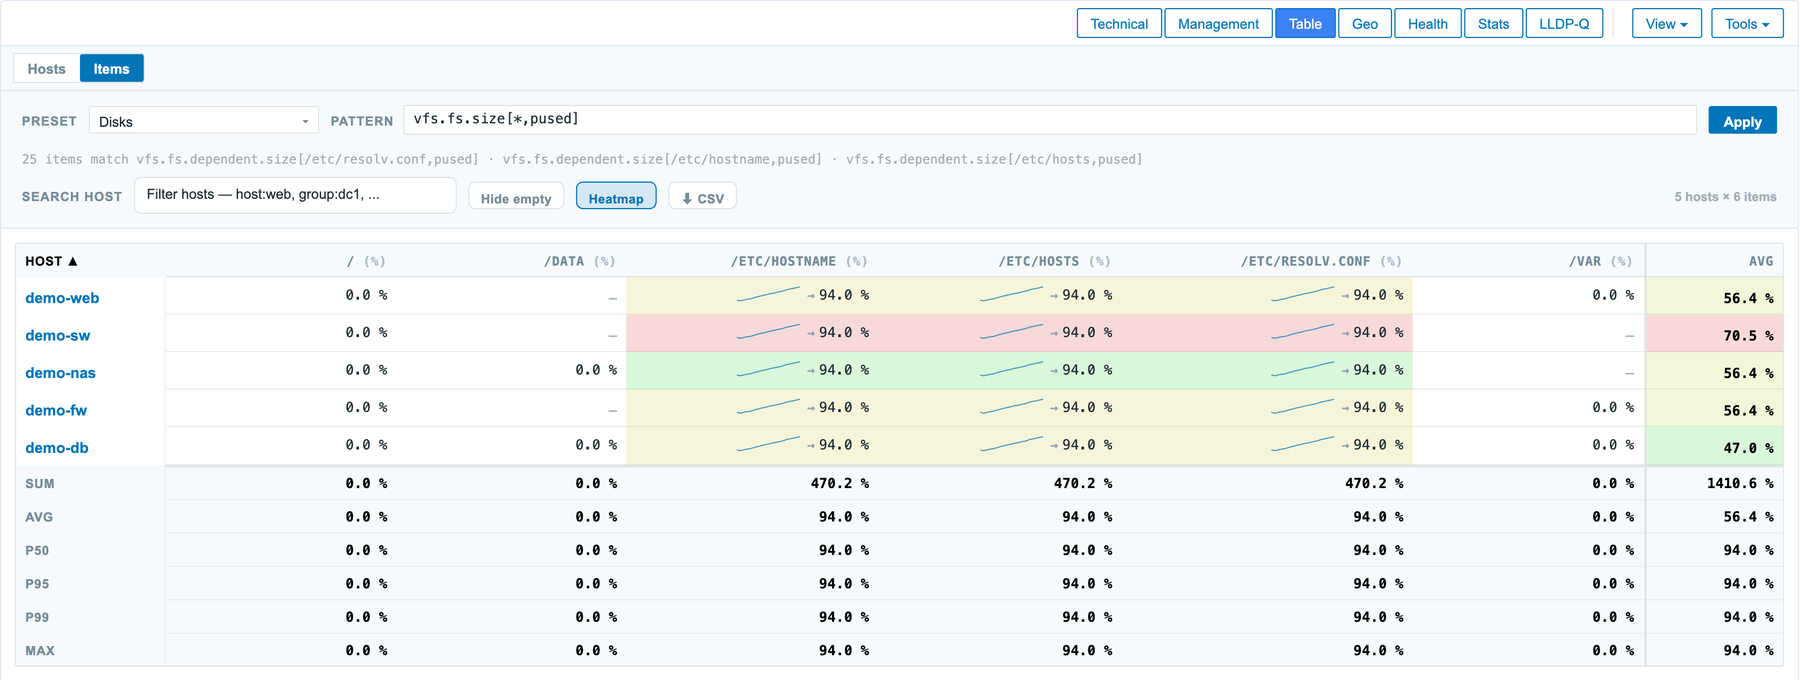Viewport: 1800px width, 680px height.
Task: Click demo-nas /DATA value 0.0 %
Action: coord(596,370)
